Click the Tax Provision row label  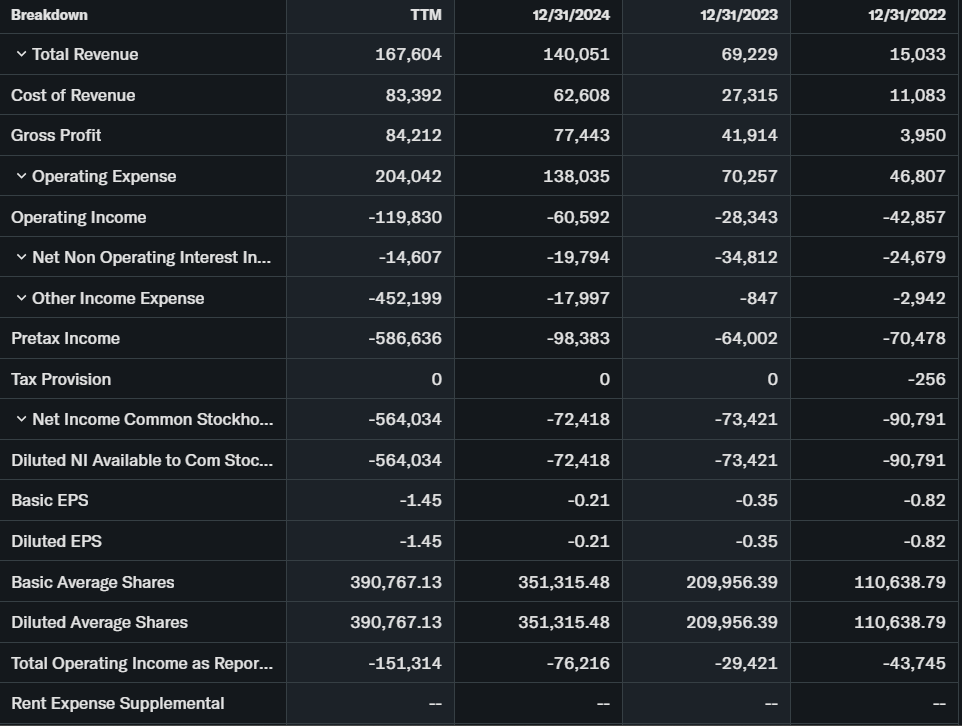point(61,379)
